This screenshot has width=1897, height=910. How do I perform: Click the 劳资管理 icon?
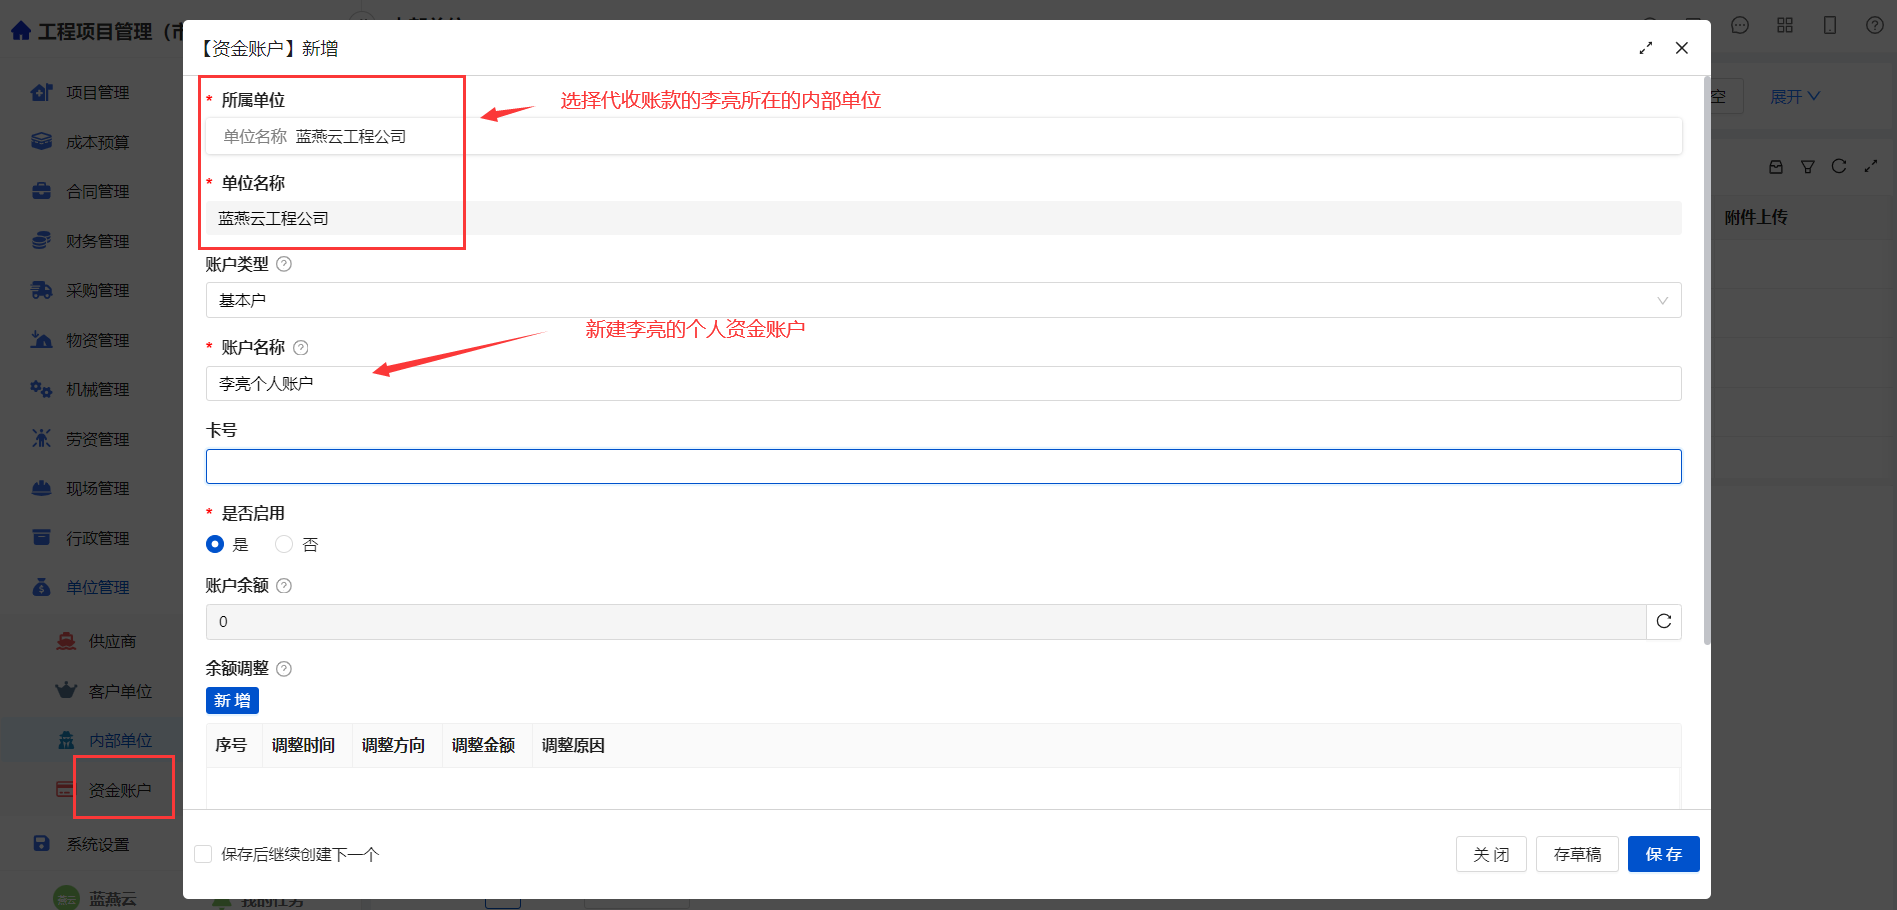click(x=41, y=438)
